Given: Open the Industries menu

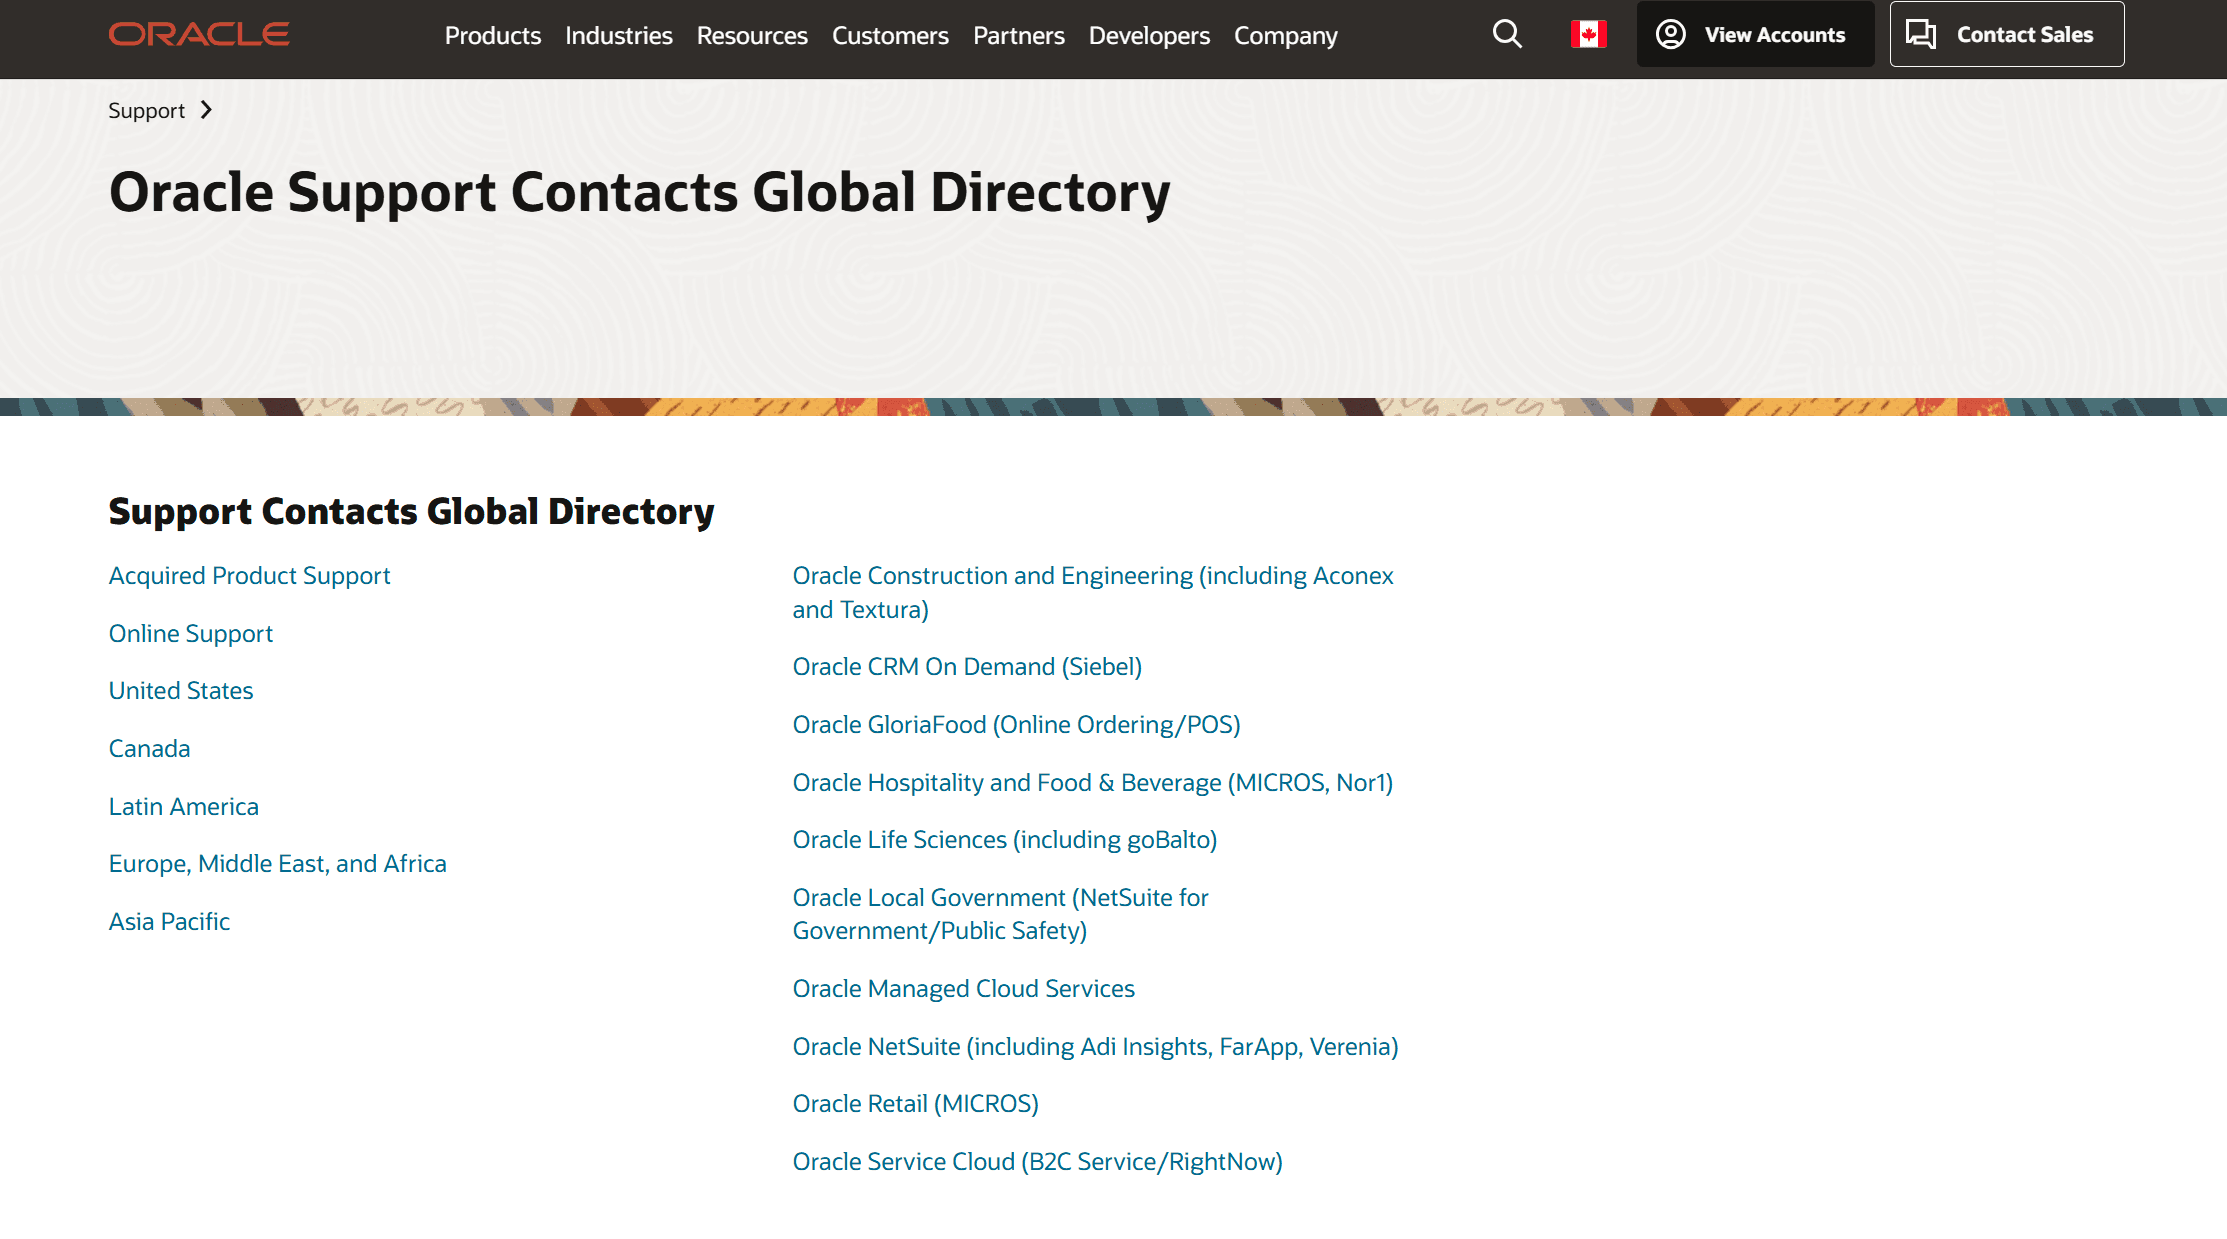Looking at the screenshot, I should tap(619, 35).
